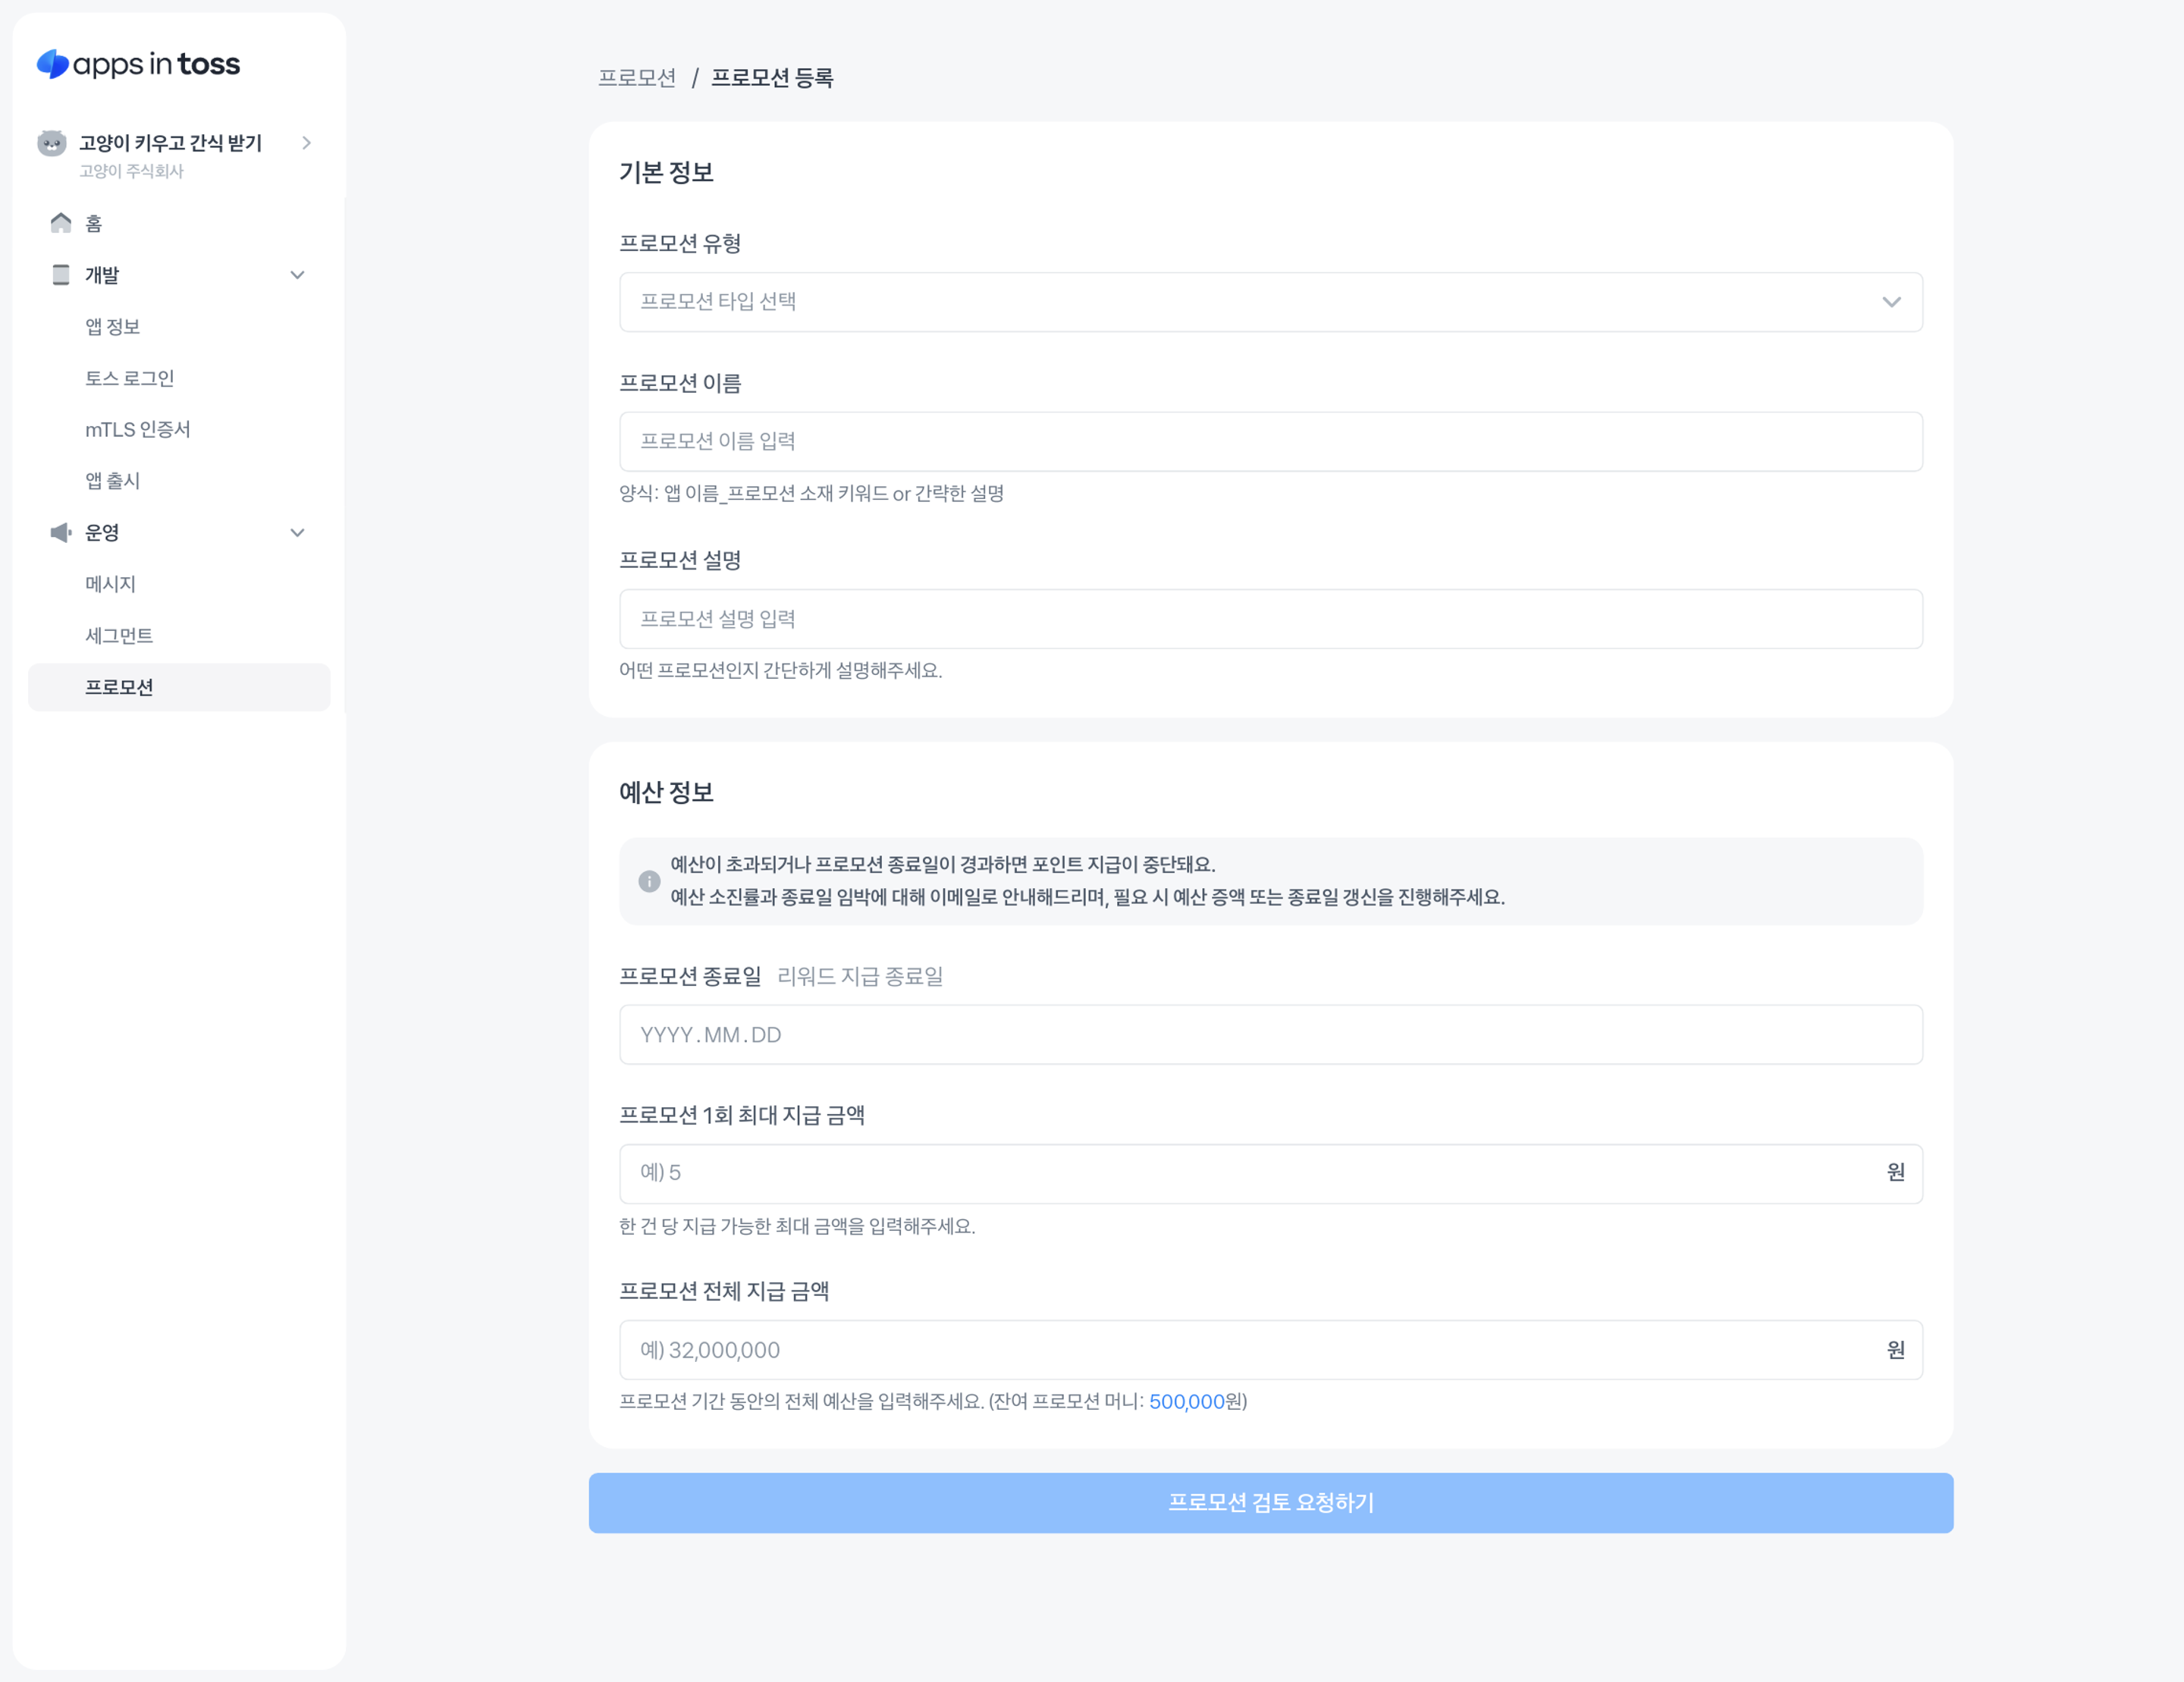Select 프로모션 in sidebar

[x=179, y=687]
